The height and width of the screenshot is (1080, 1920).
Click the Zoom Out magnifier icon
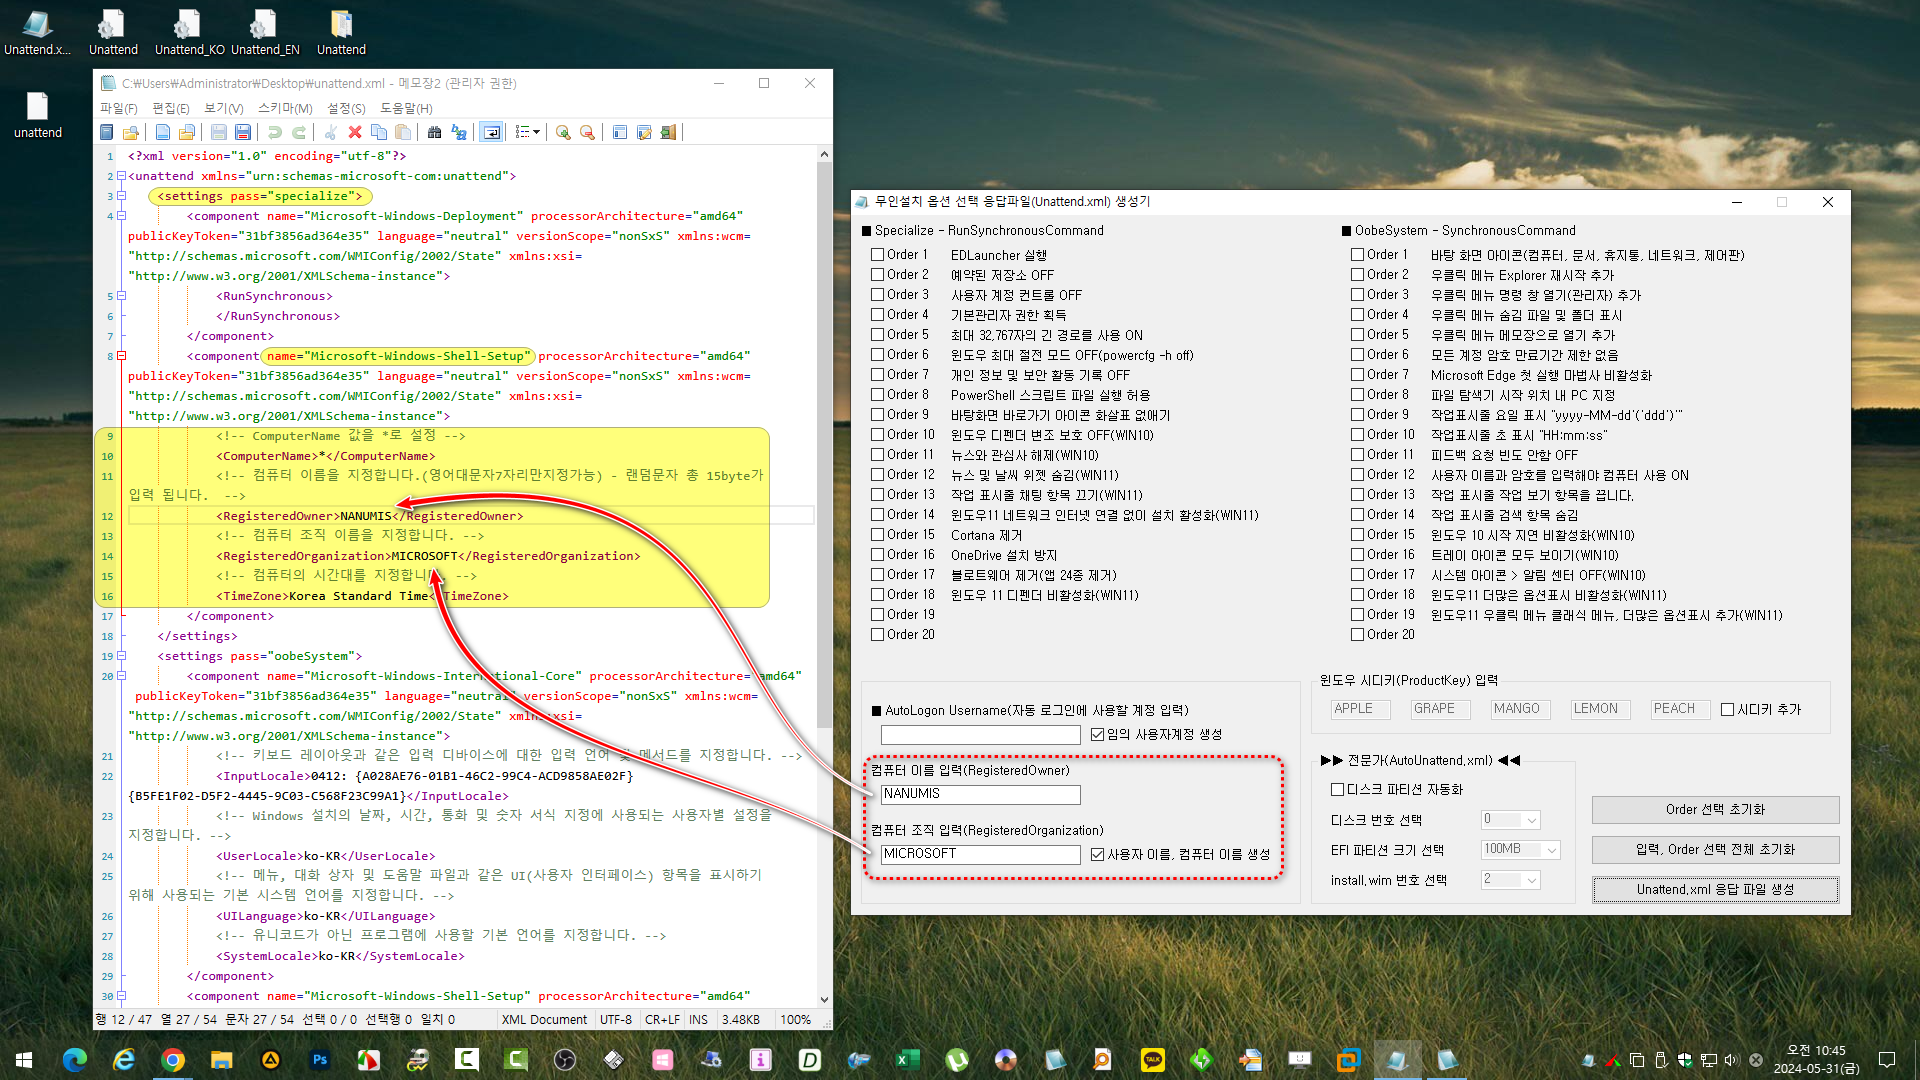pos(587,132)
